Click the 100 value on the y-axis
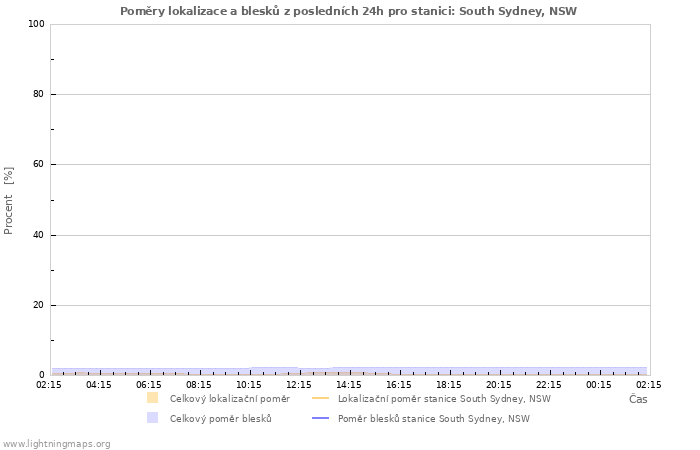Image resolution: width=700 pixels, height=450 pixels. tap(36, 24)
